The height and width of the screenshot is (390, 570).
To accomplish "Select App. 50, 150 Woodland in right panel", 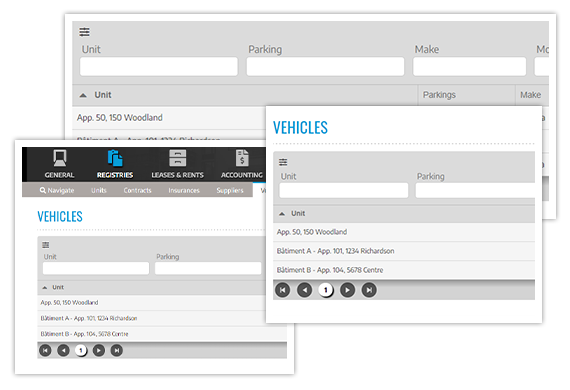I will pos(404,232).
